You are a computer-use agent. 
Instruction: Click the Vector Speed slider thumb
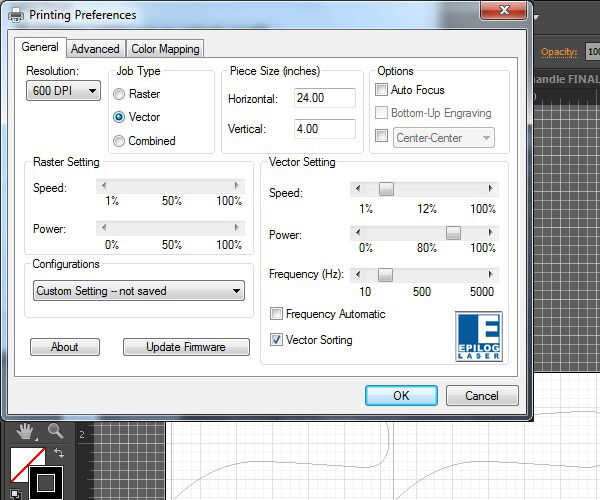(386, 189)
